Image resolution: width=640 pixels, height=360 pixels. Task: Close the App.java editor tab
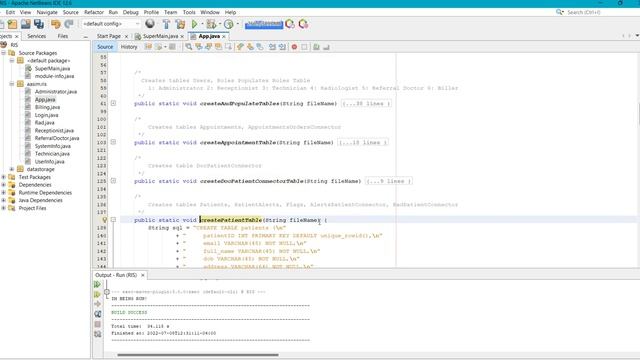click(224, 36)
